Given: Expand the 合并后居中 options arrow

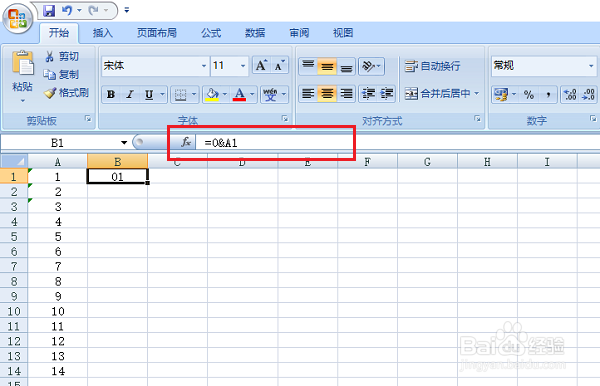Looking at the screenshot, I should coord(477,93).
